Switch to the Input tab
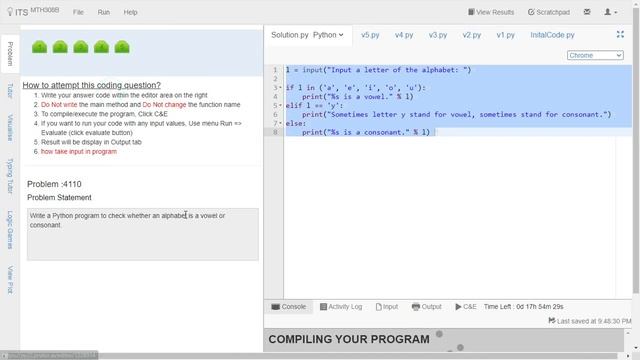Viewport: 640px width, 360px height. tap(387, 307)
